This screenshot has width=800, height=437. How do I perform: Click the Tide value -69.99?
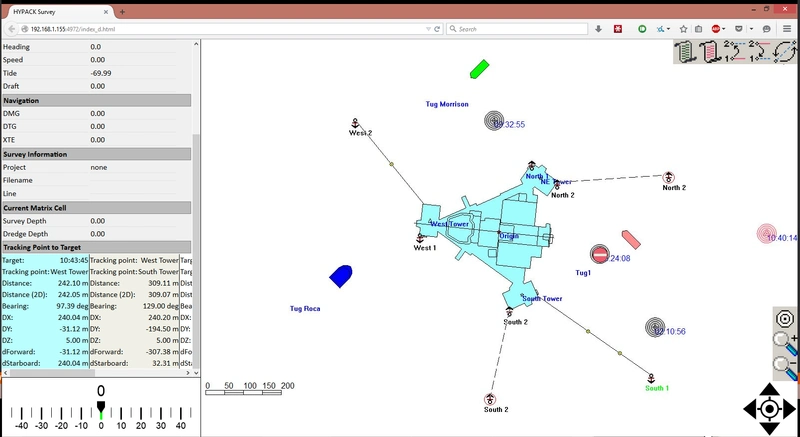(101, 73)
